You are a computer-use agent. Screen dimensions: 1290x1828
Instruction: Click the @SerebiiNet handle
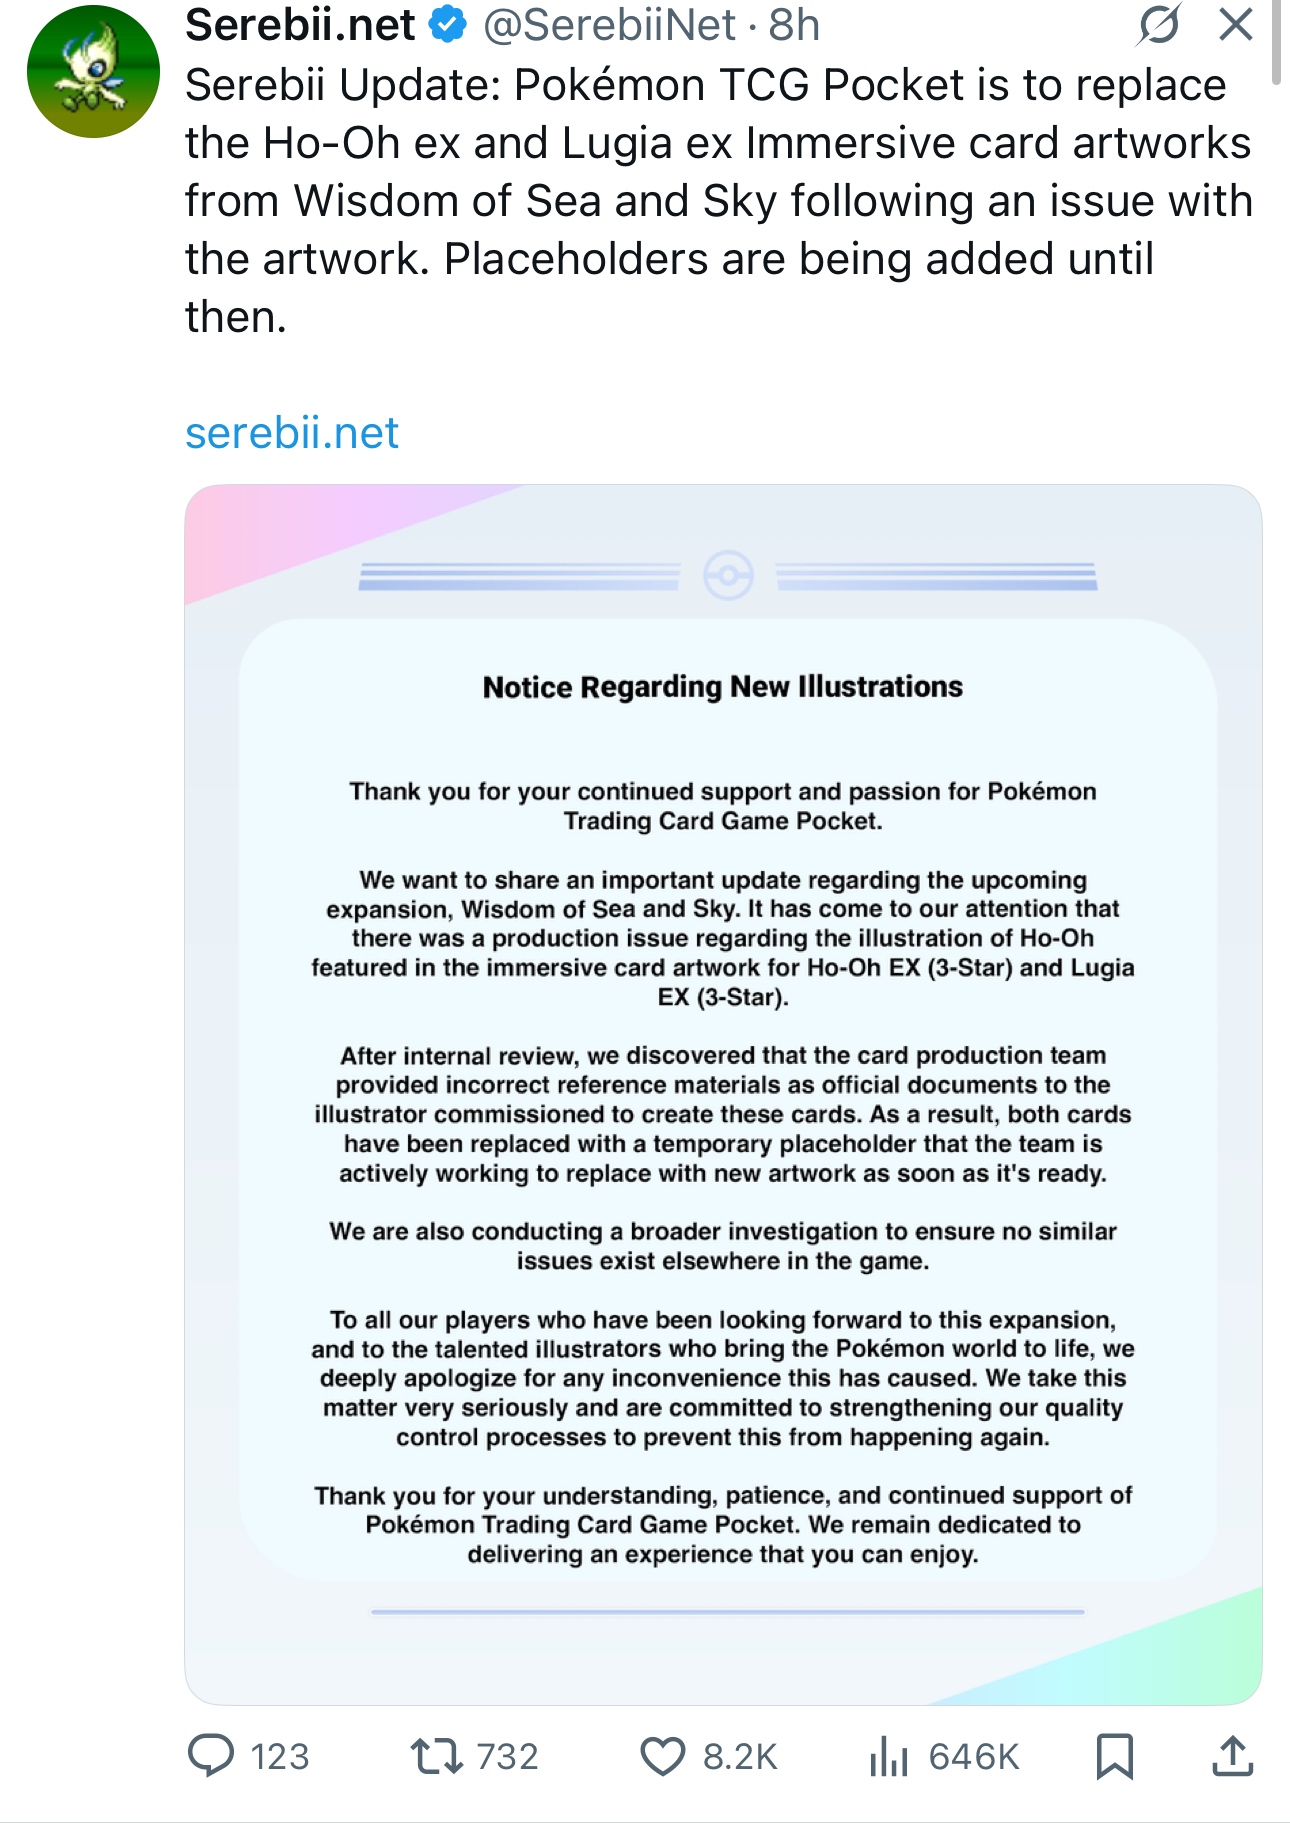[609, 25]
